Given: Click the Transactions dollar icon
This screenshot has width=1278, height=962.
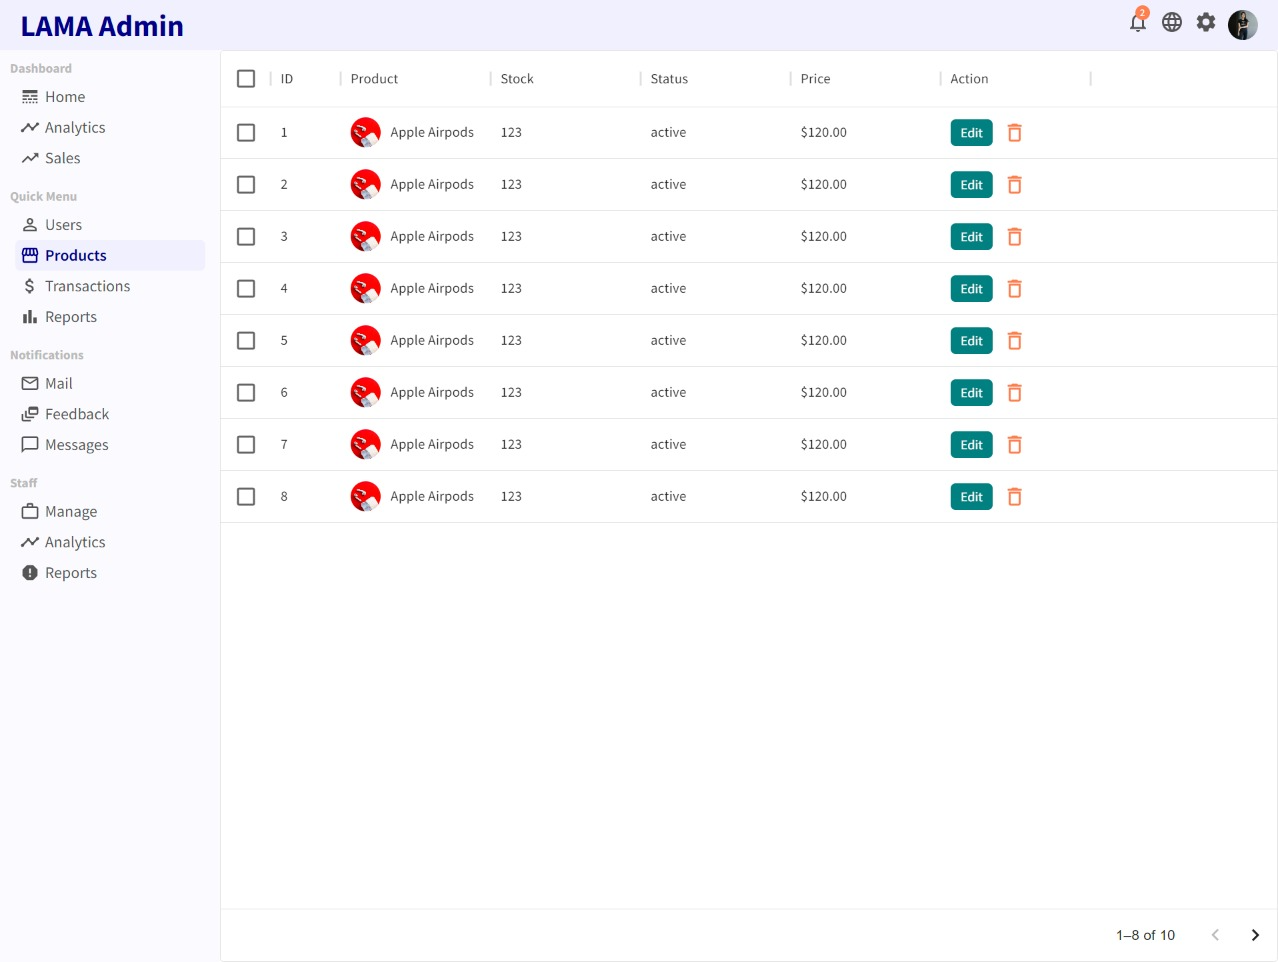Looking at the screenshot, I should tap(30, 286).
